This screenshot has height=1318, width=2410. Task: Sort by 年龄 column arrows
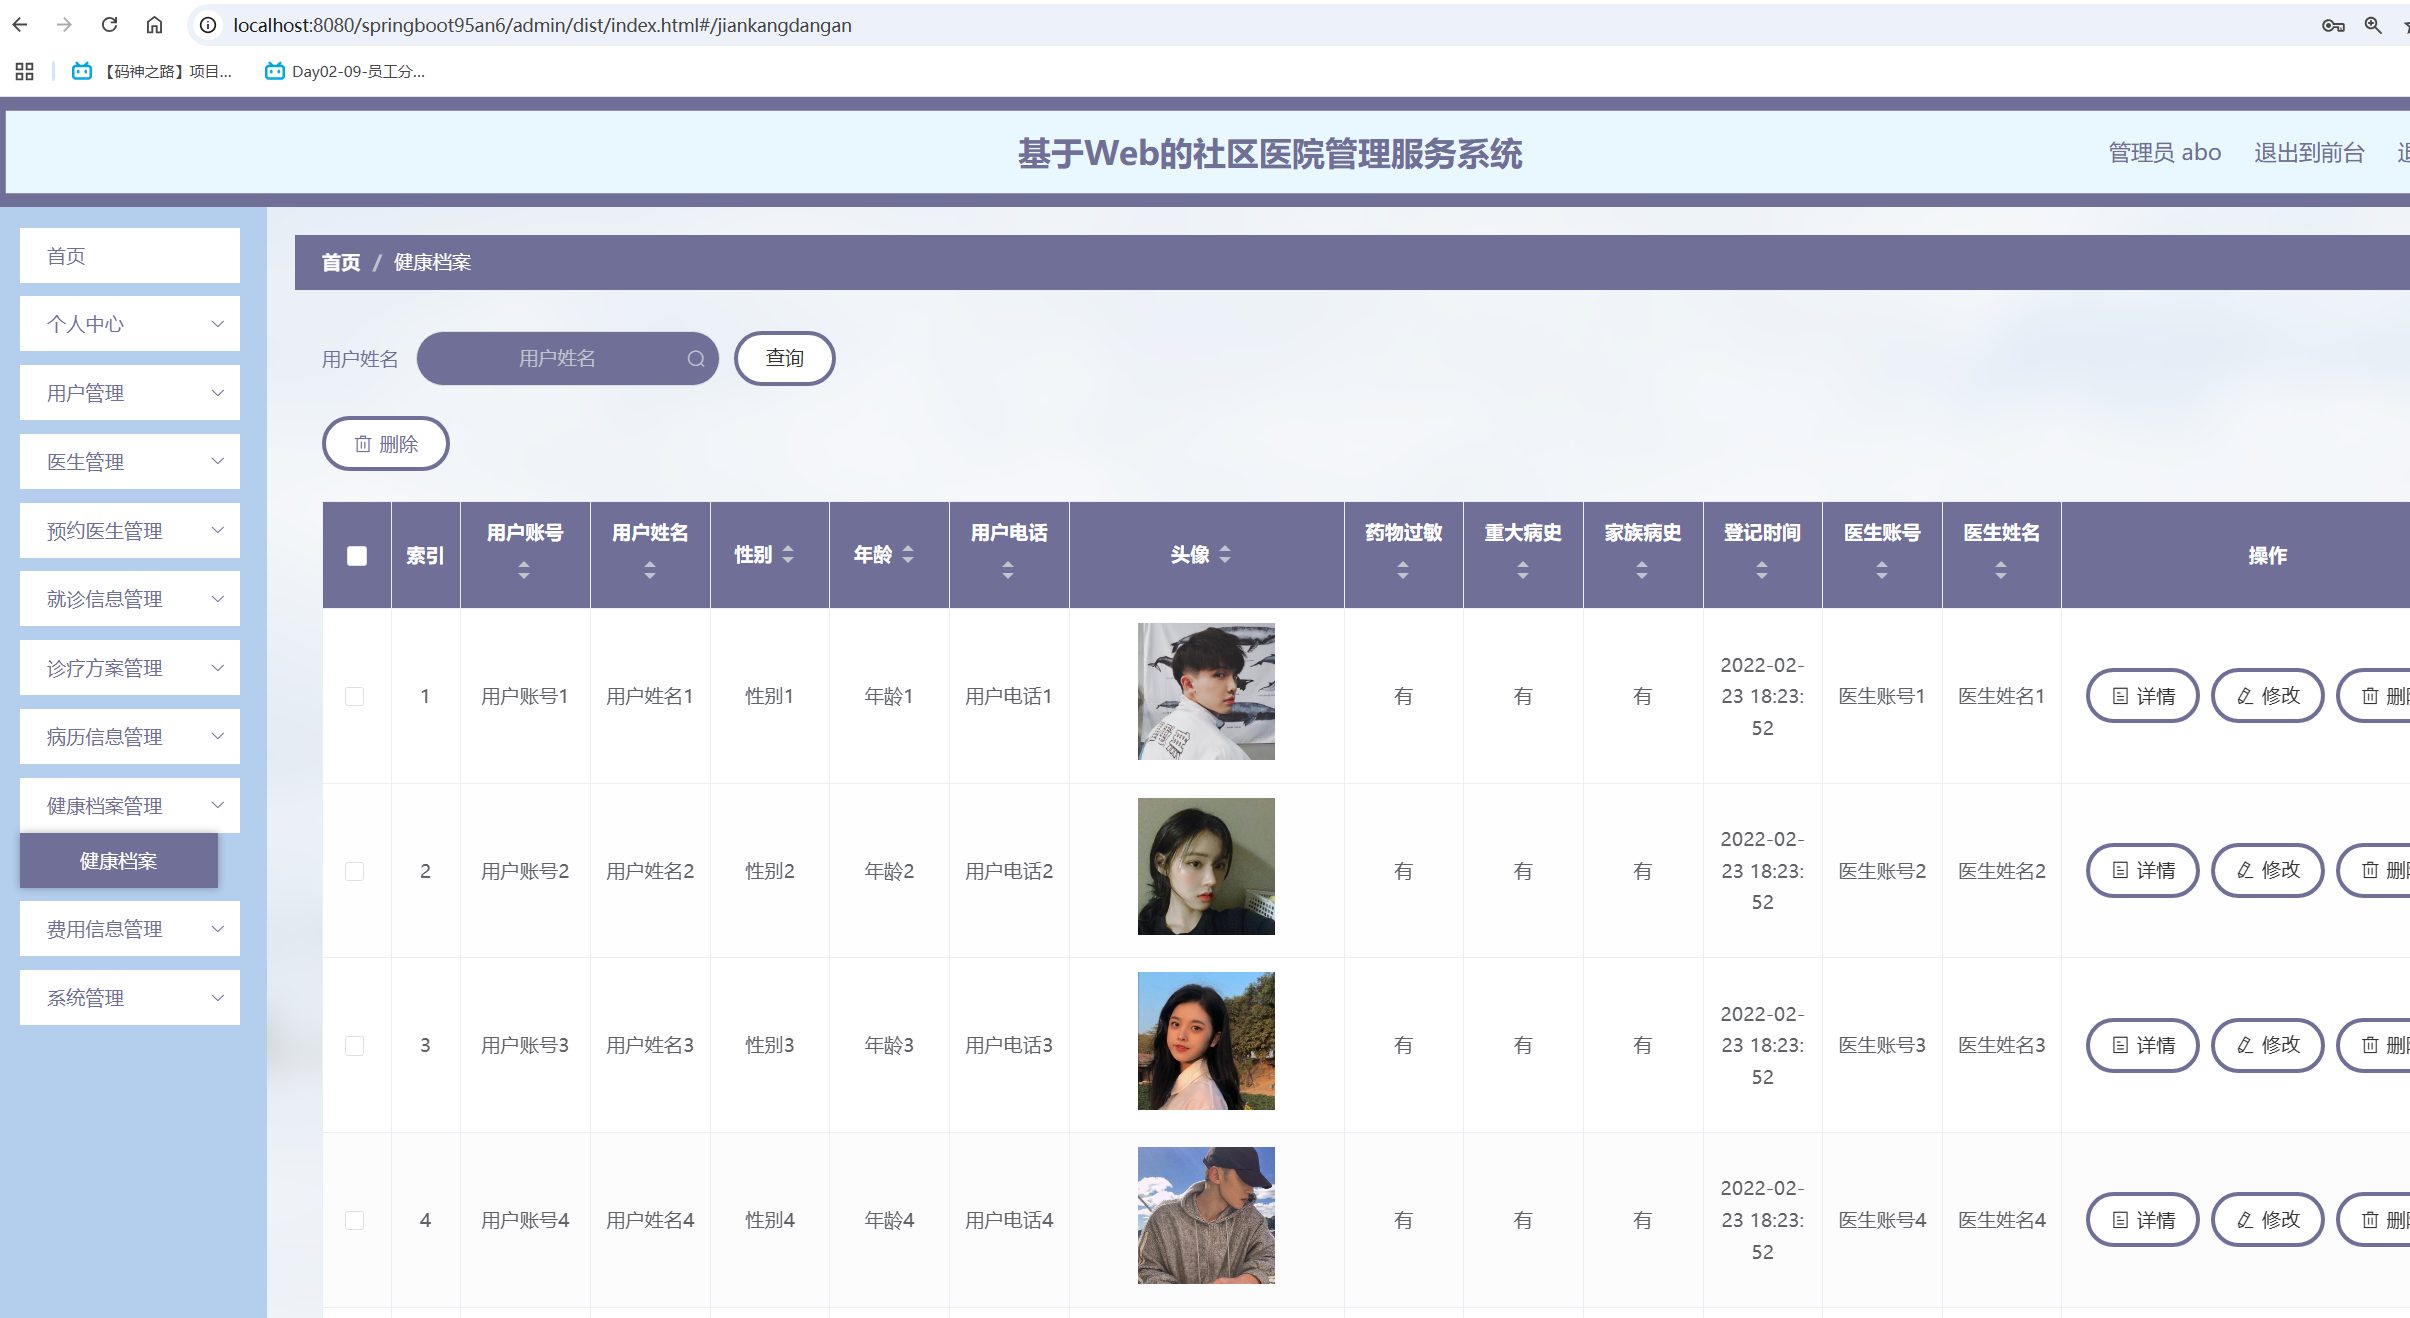point(908,554)
